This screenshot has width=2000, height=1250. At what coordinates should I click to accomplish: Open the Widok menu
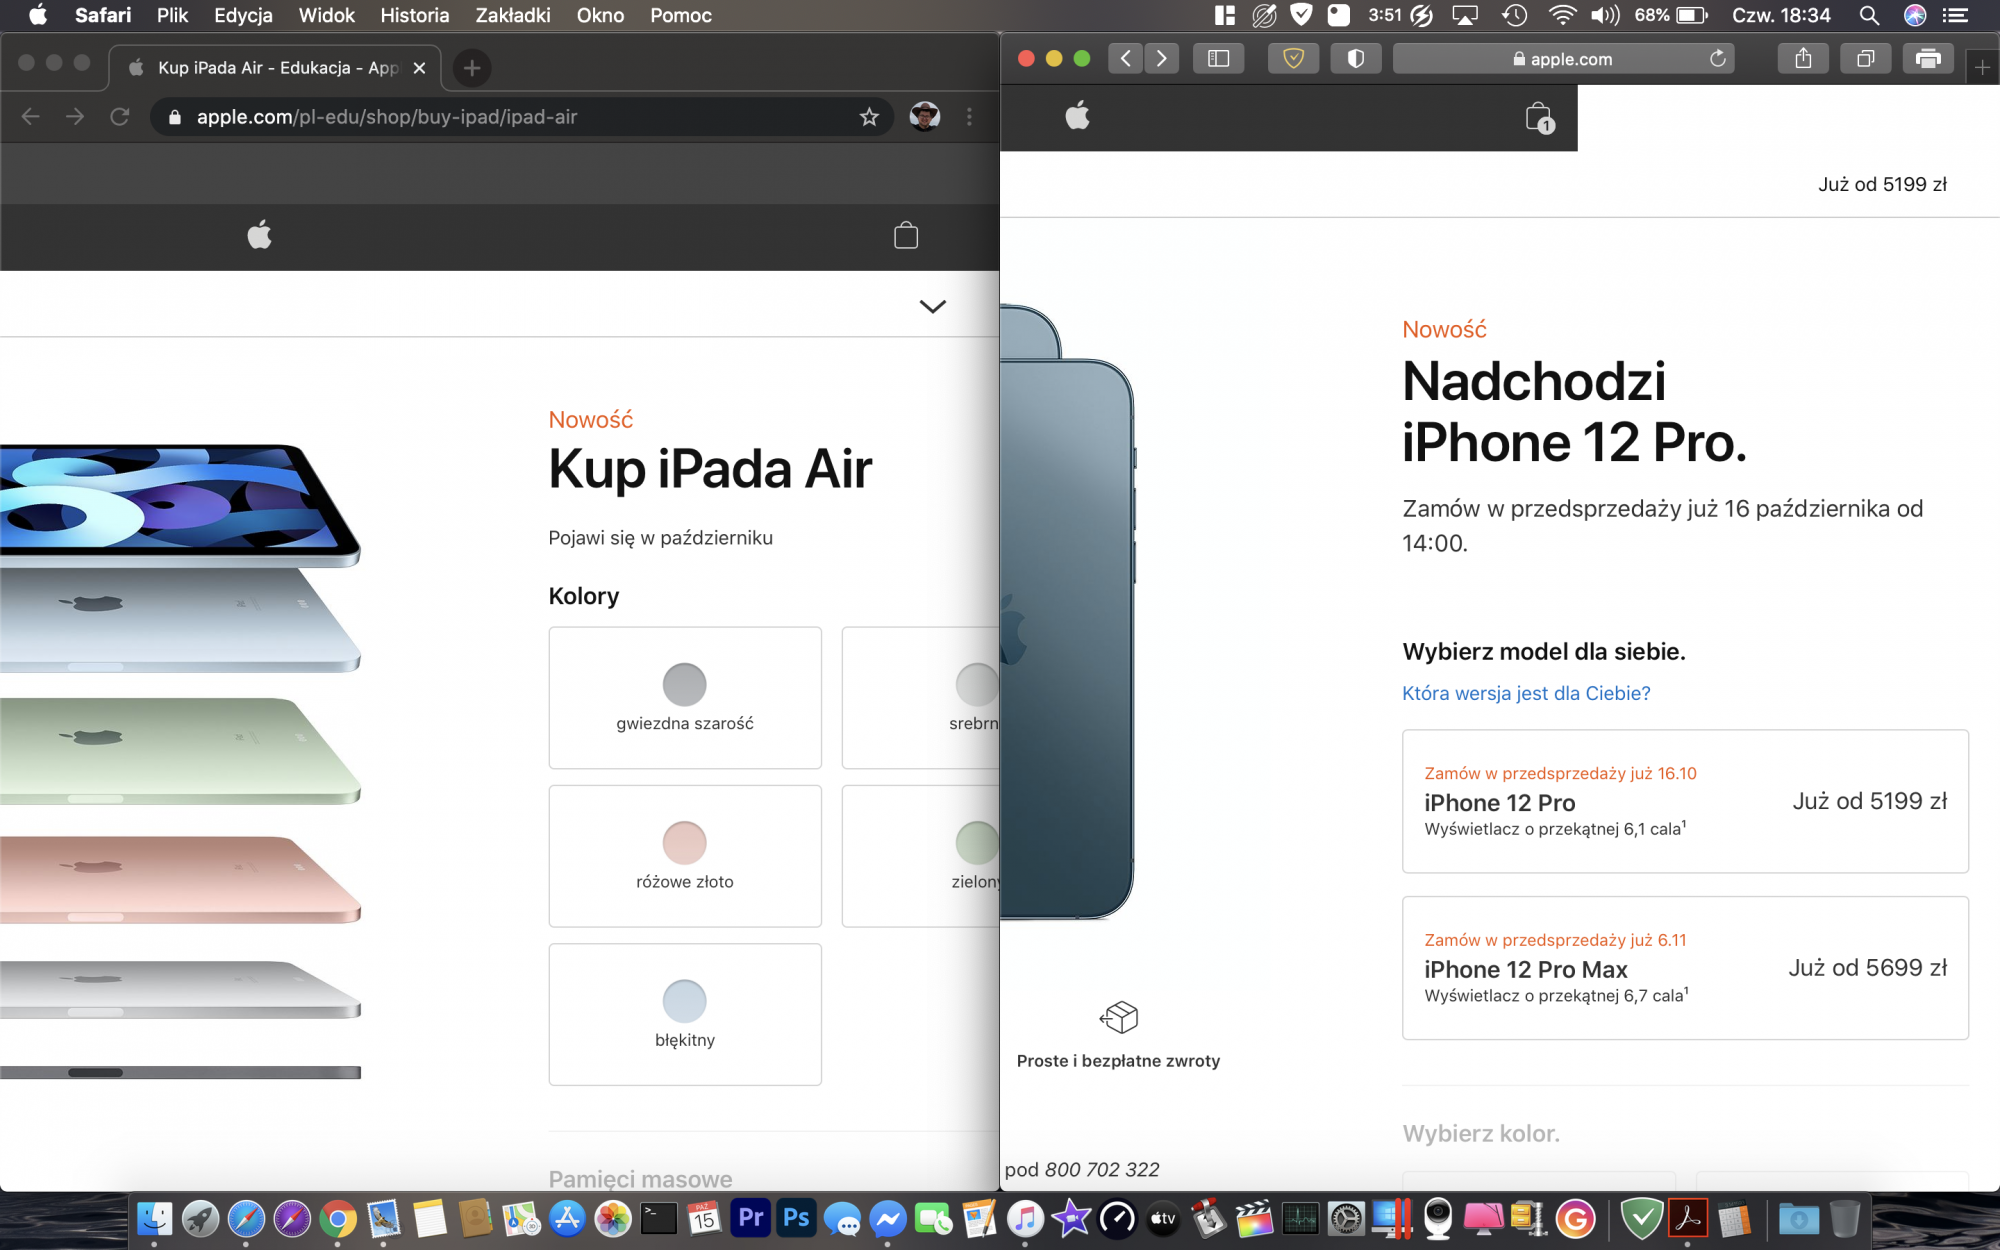pyautogui.click(x=326, y=15)
